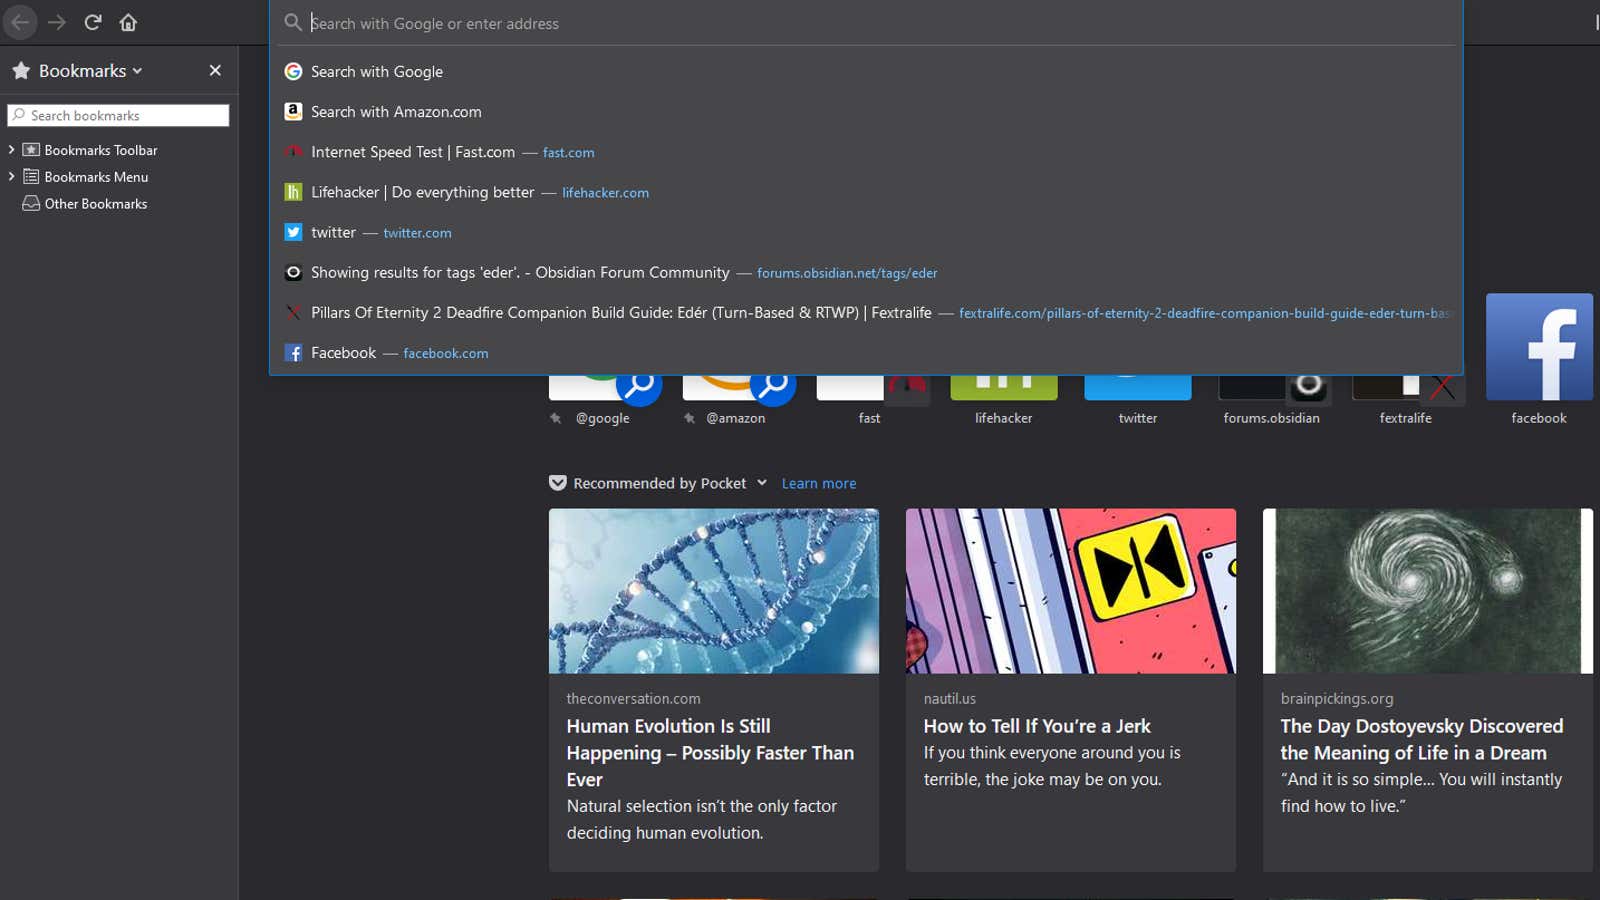Viewport: 1600px width, 900px height.
Task: Click the brainpickings.org source label
Action: (1337, 699)
